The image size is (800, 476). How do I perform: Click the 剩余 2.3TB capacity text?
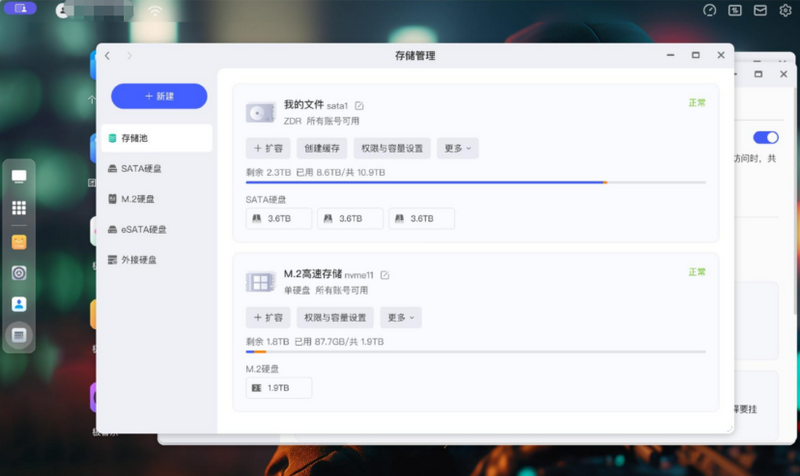click(x=268, y=172)
